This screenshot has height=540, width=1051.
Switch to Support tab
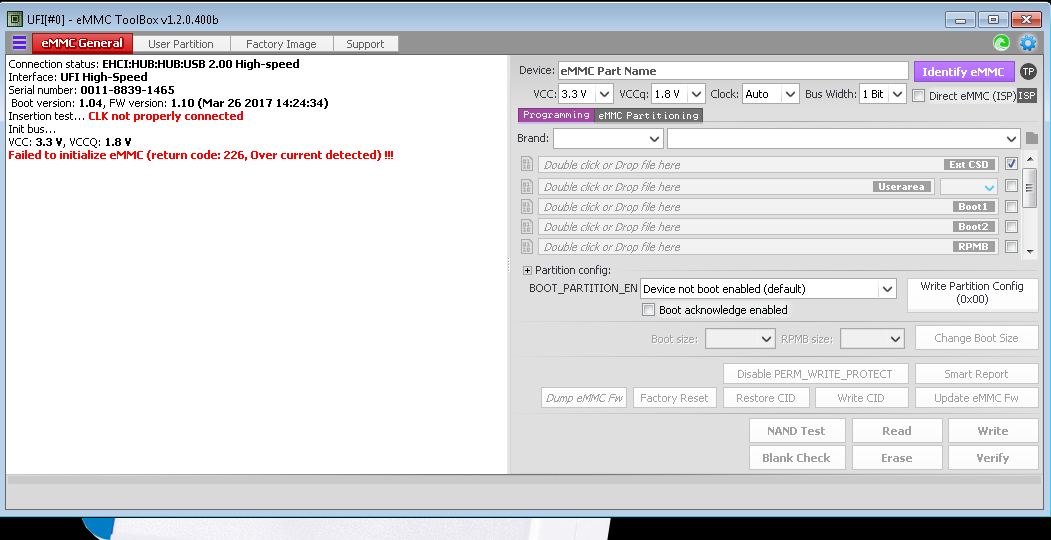click(365, 44)
